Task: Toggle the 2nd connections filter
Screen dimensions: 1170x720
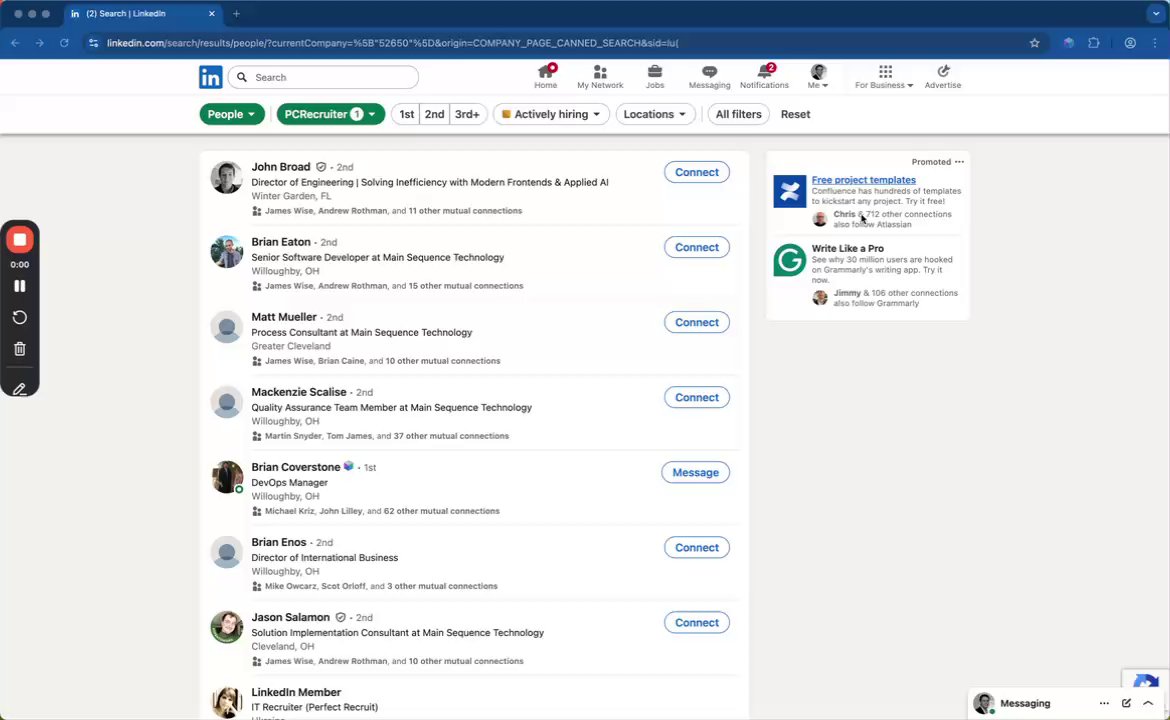Action: click(434, 114)
